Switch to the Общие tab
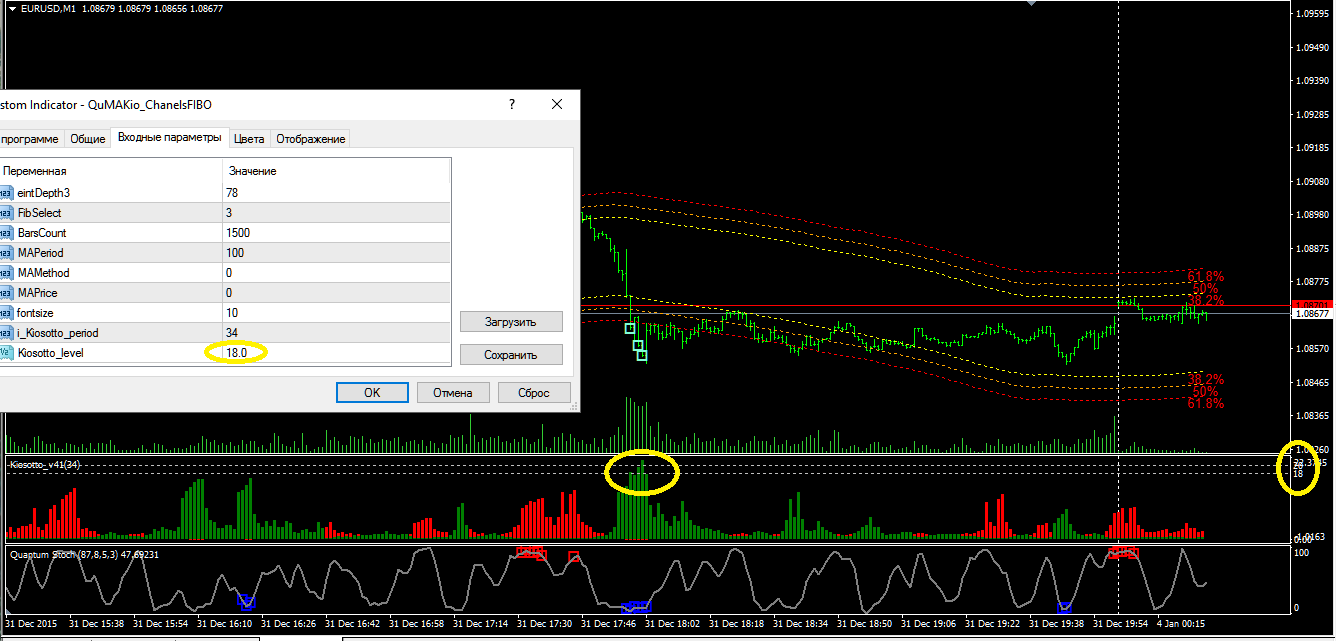 (87, 139)
